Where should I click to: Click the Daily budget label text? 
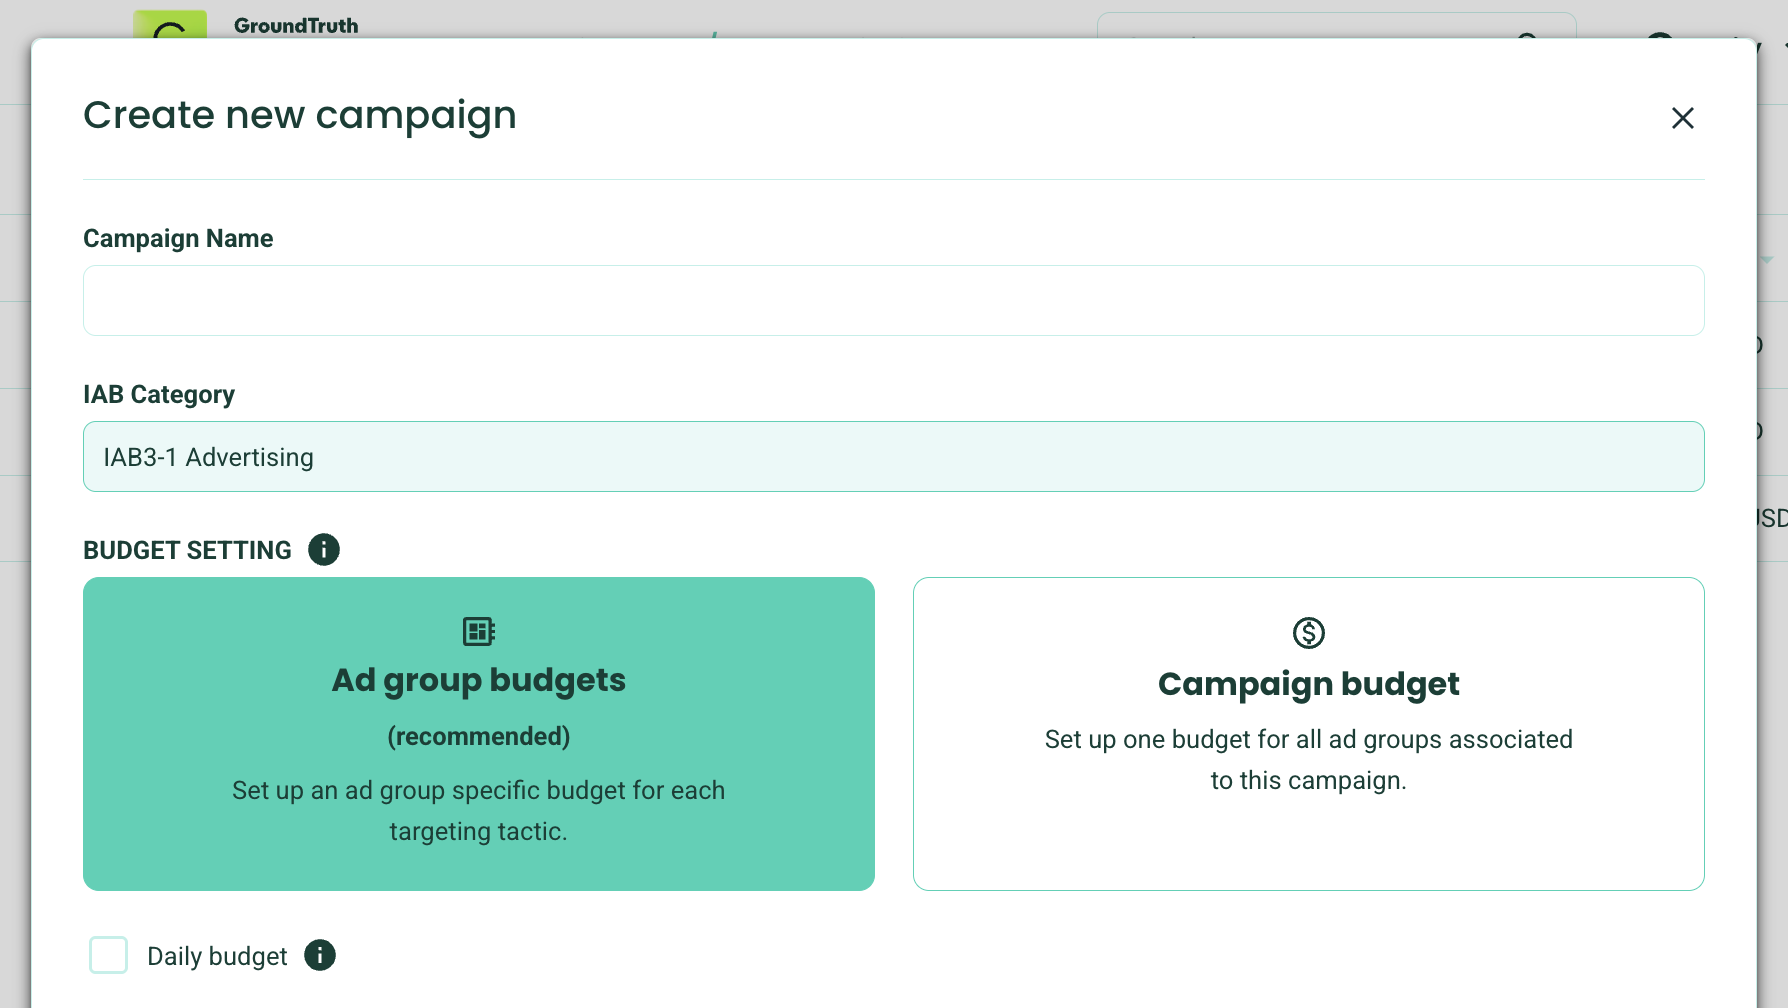coord(217,957)
